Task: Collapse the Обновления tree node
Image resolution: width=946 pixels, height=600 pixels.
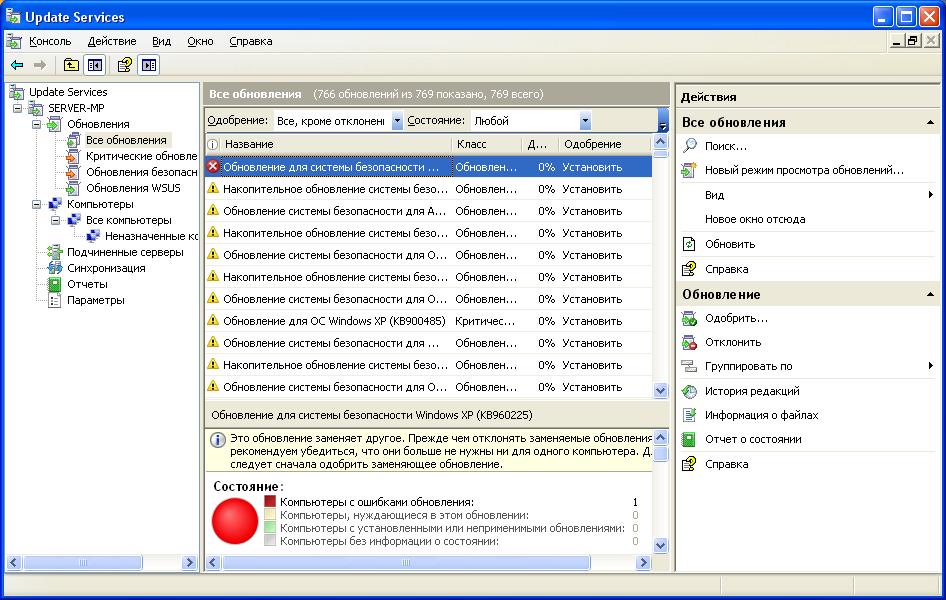Action: 37,124
